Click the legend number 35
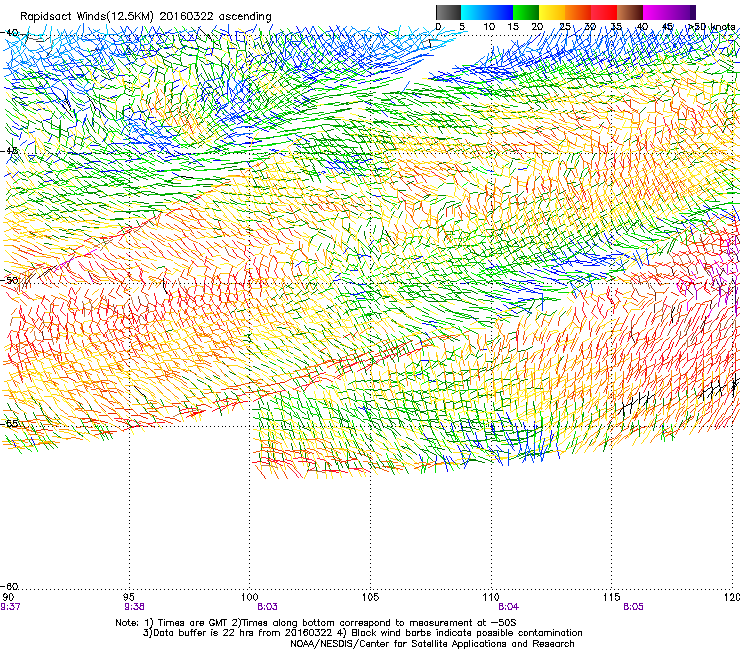 [616, 26]
